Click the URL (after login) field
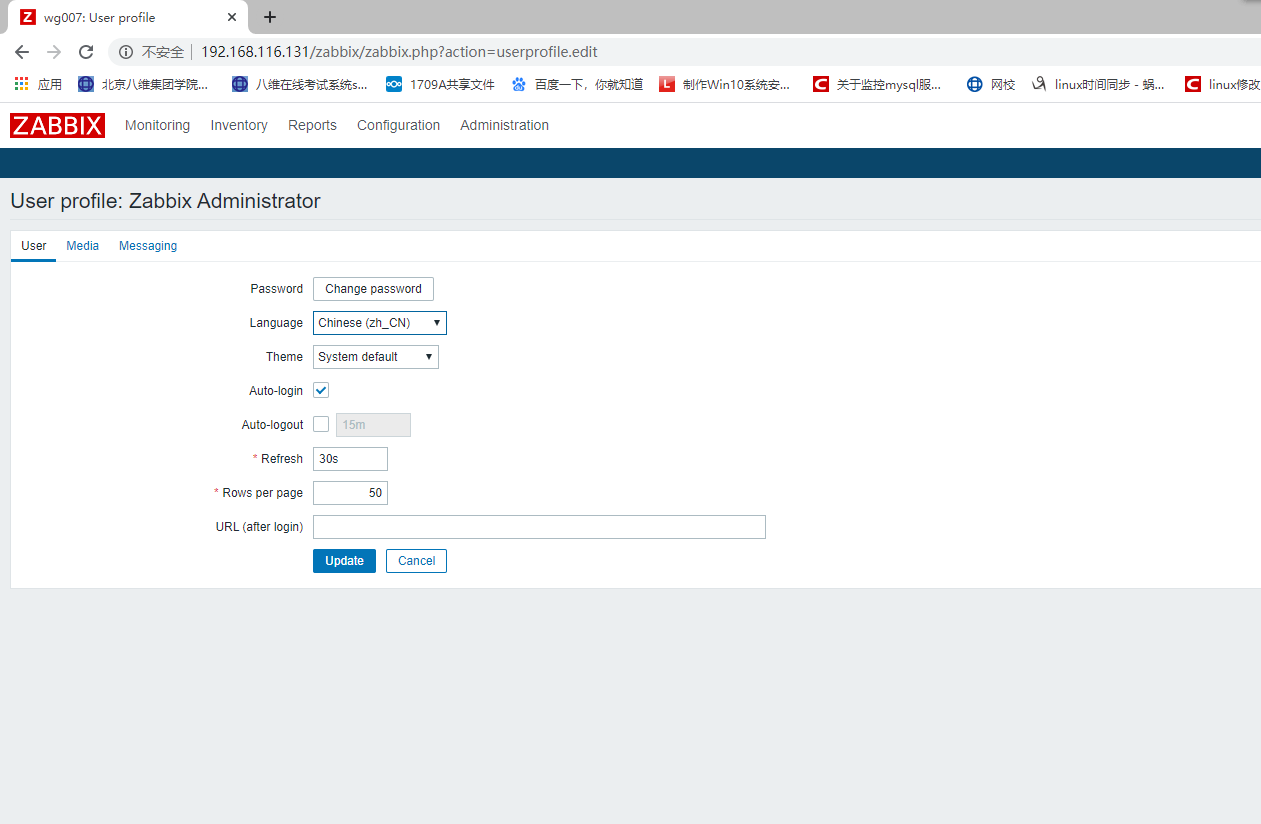The width and height of the screenshot is (1261, 824). coord(539,527)
